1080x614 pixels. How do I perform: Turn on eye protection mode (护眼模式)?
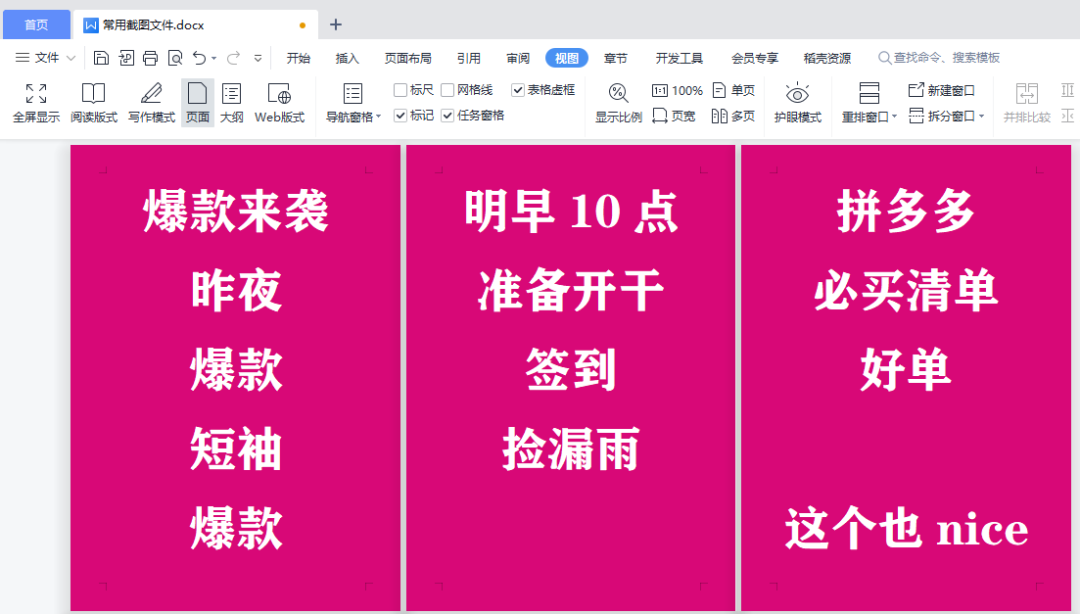tap(797, 103)
